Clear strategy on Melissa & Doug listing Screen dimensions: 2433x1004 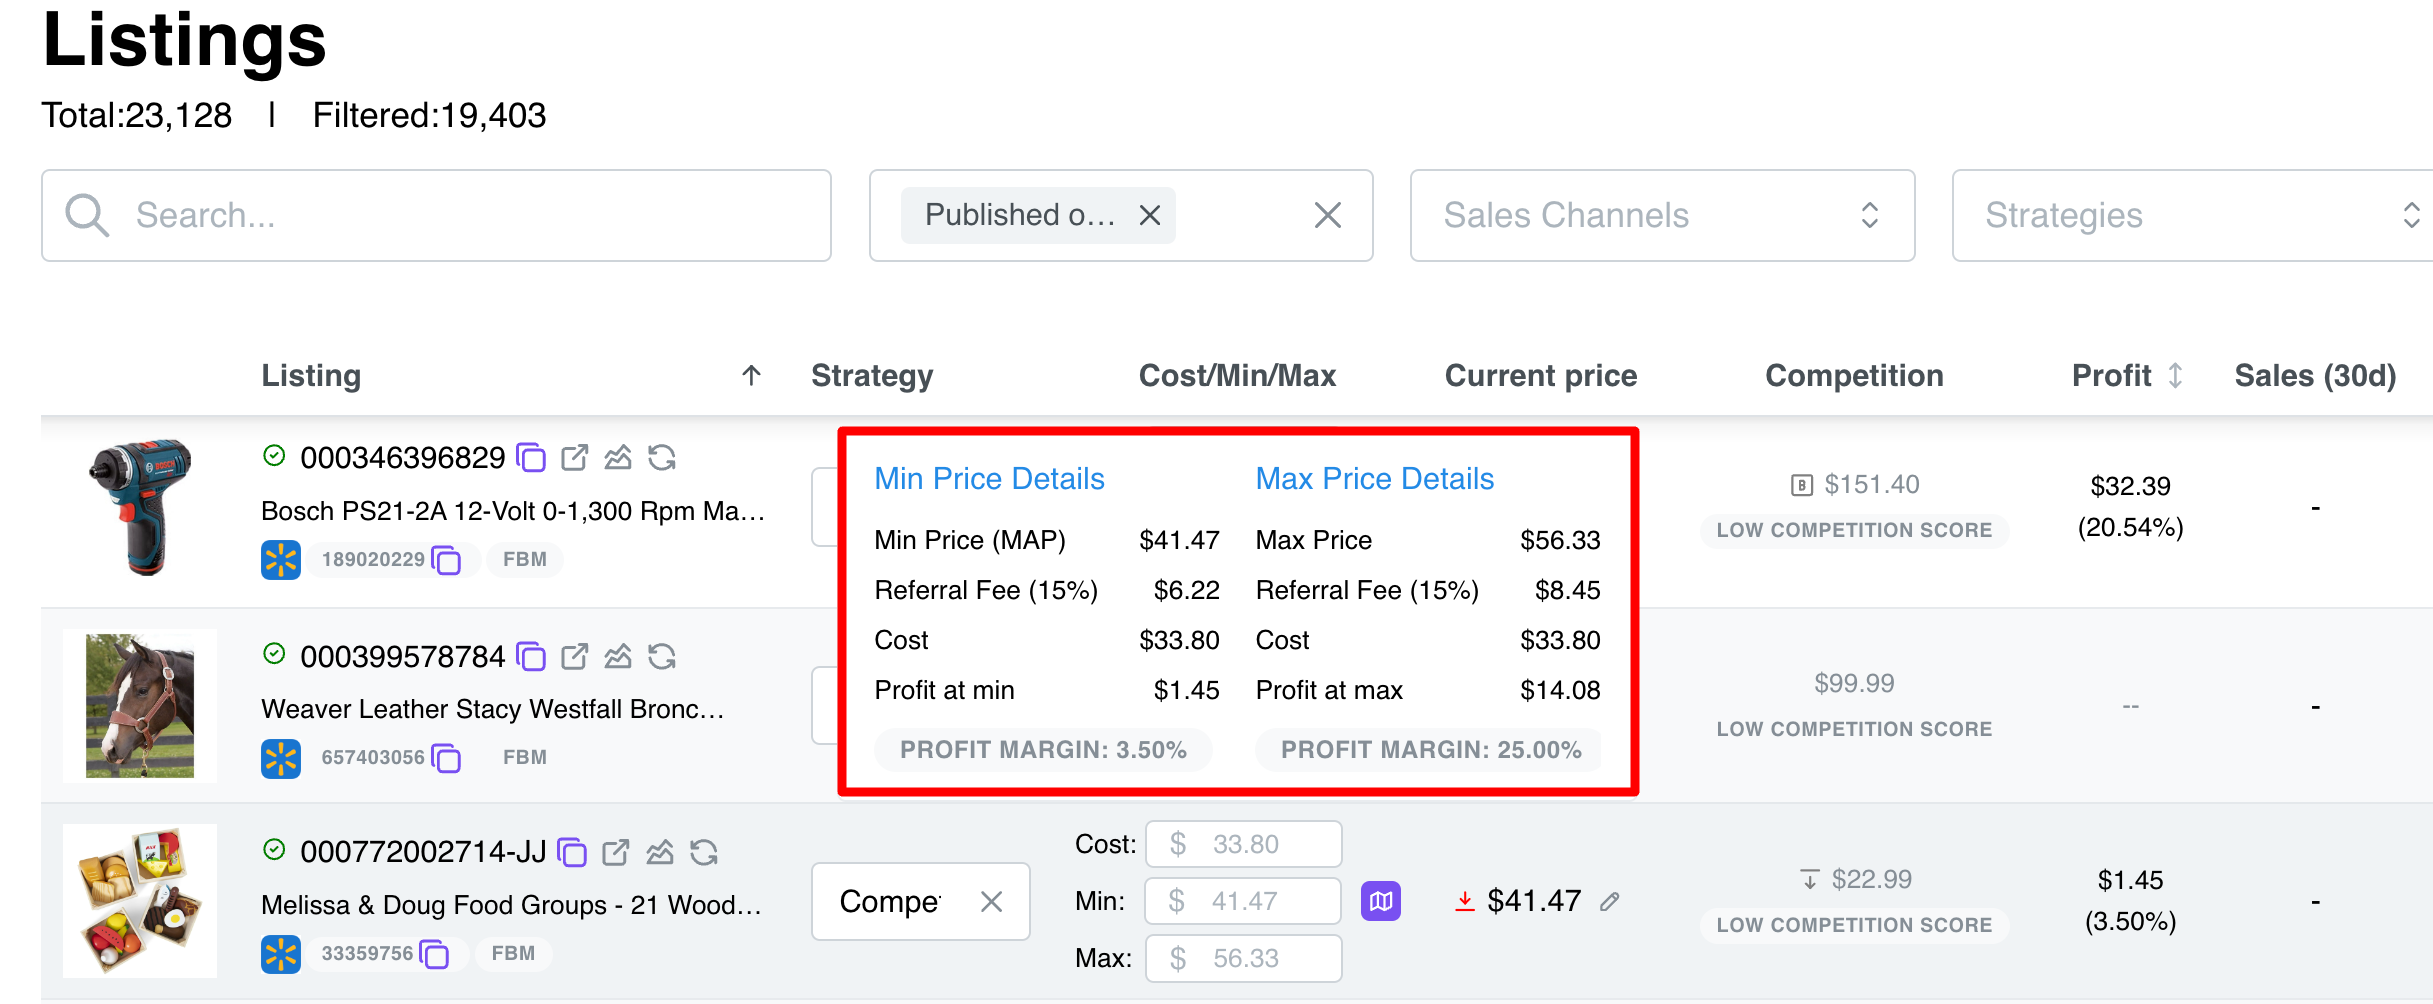pos(991,902)
